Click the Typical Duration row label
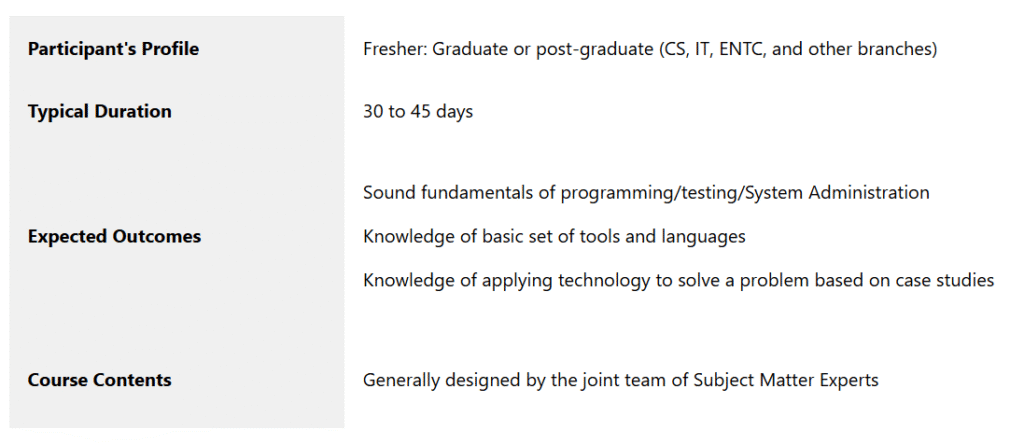Screen dimensions: 1024x444 tap(99, 112)
